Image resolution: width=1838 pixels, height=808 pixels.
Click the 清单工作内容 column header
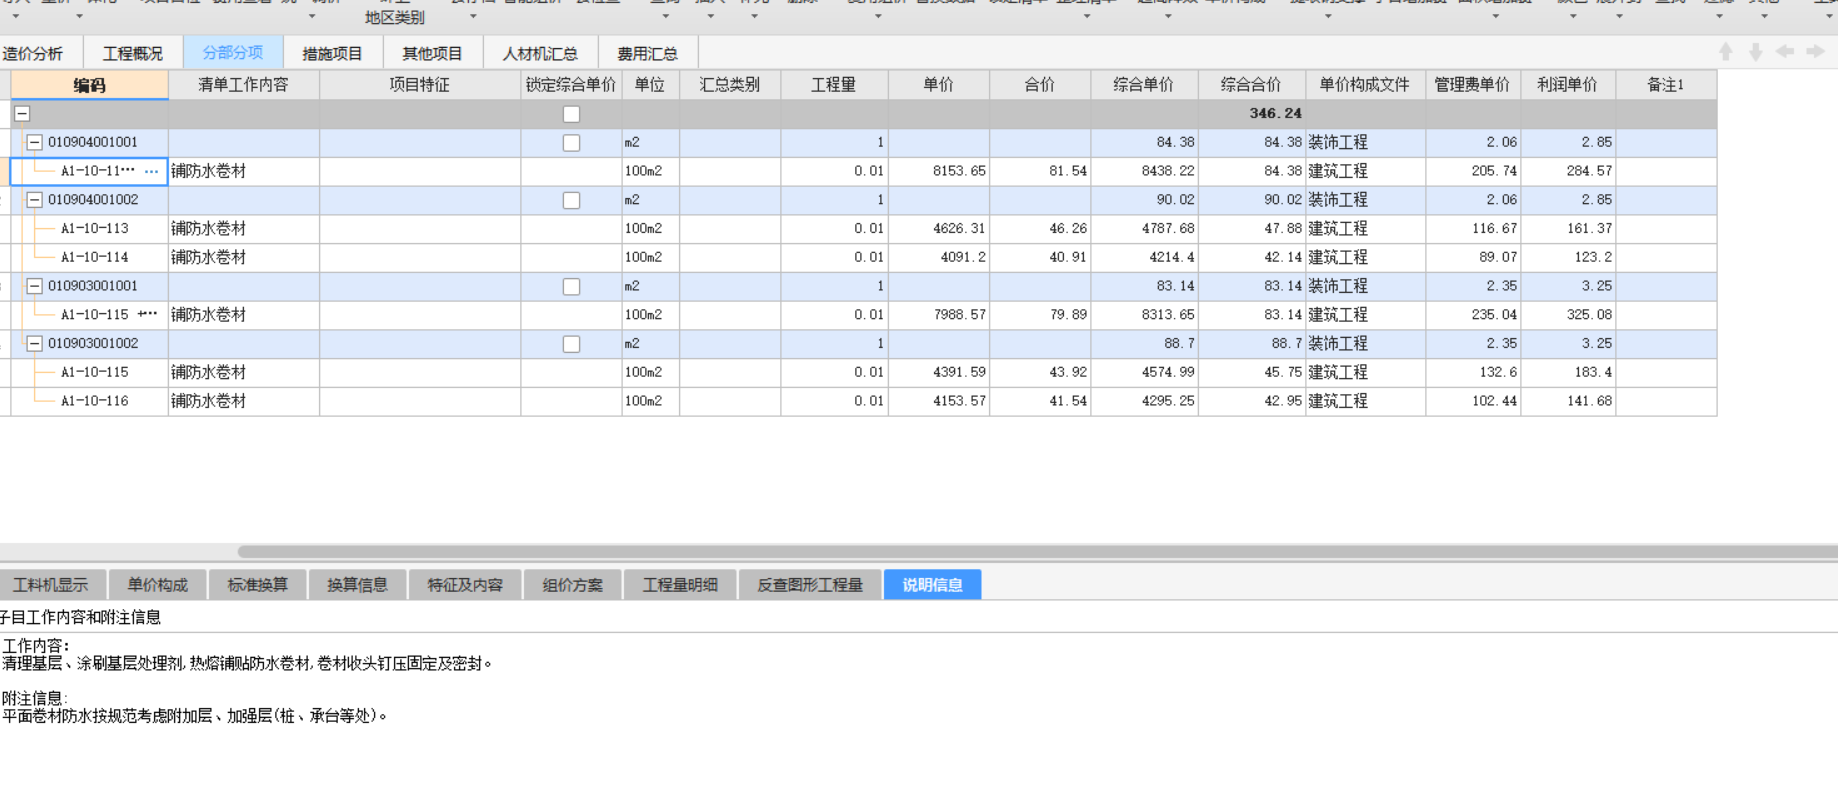tap(244, 85)
